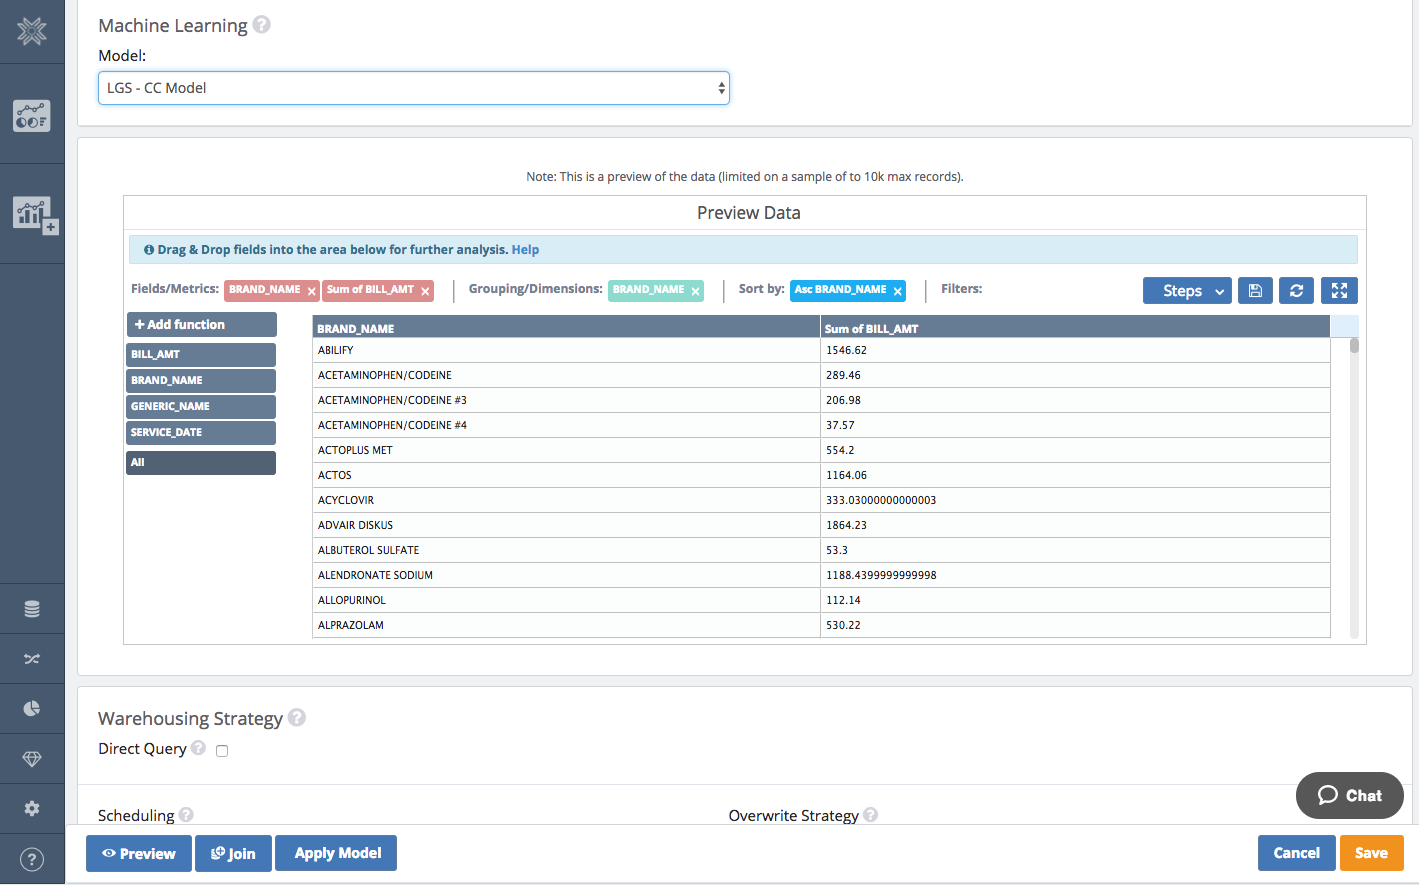The width and height of the screenshot is (1419, 885).
Task: Open the settings gear in sidebar
Action: [x=32, y=809]
